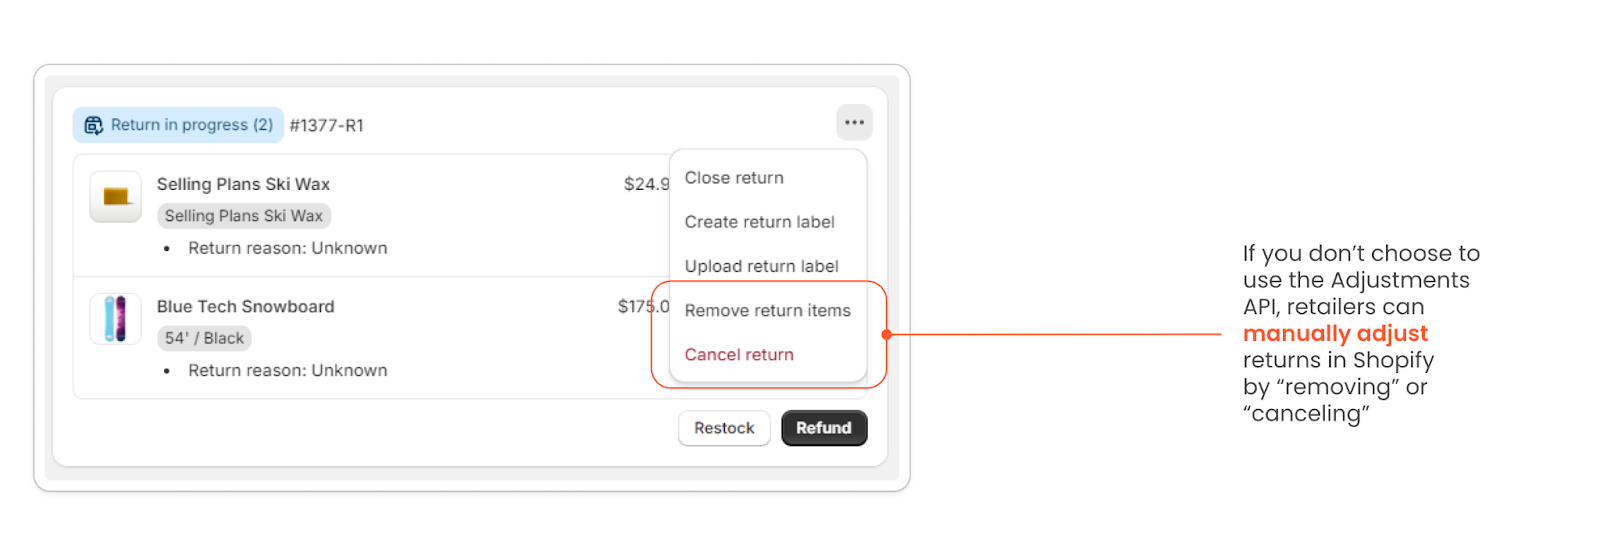Open the Selling Plans Ski Wax product title
This screenshot has width=1600, height=538.
pyautogui.click(x=243, y=184)
